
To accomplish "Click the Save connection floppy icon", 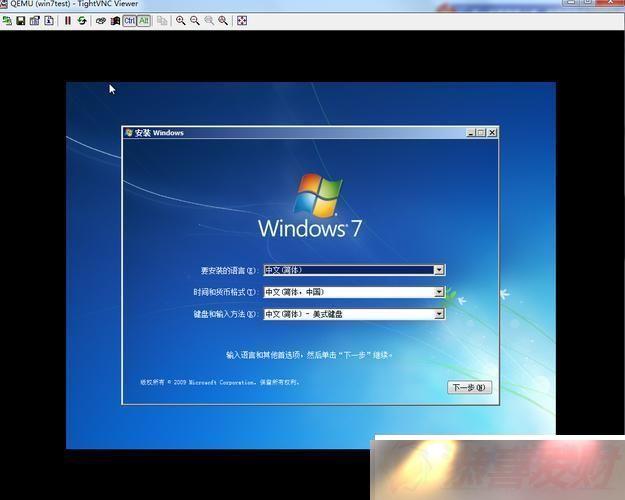I will coord(21,21).
